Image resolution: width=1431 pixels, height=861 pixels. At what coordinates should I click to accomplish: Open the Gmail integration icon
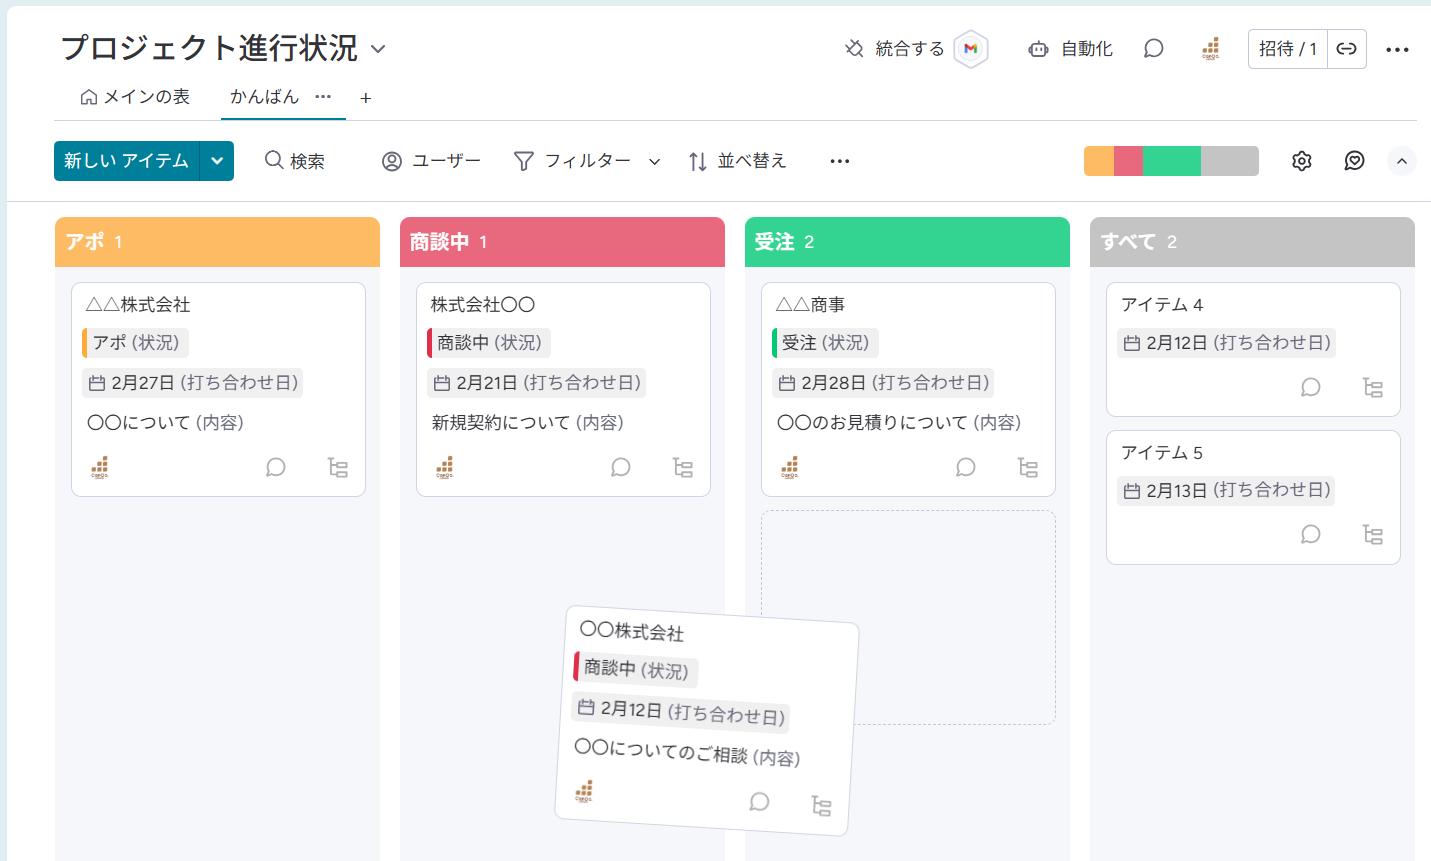[970, 49]
